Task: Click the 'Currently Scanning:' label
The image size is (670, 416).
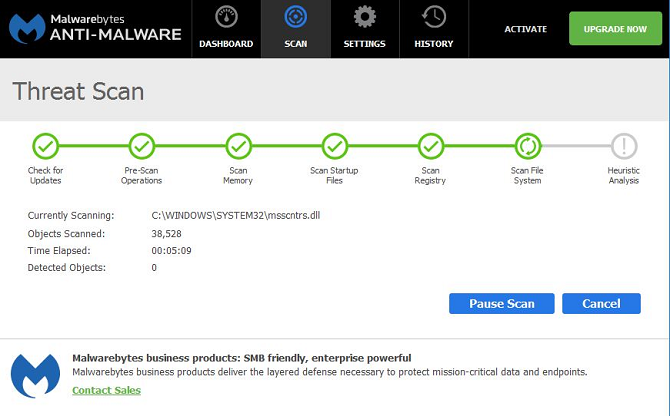Action: pos(71,215)
